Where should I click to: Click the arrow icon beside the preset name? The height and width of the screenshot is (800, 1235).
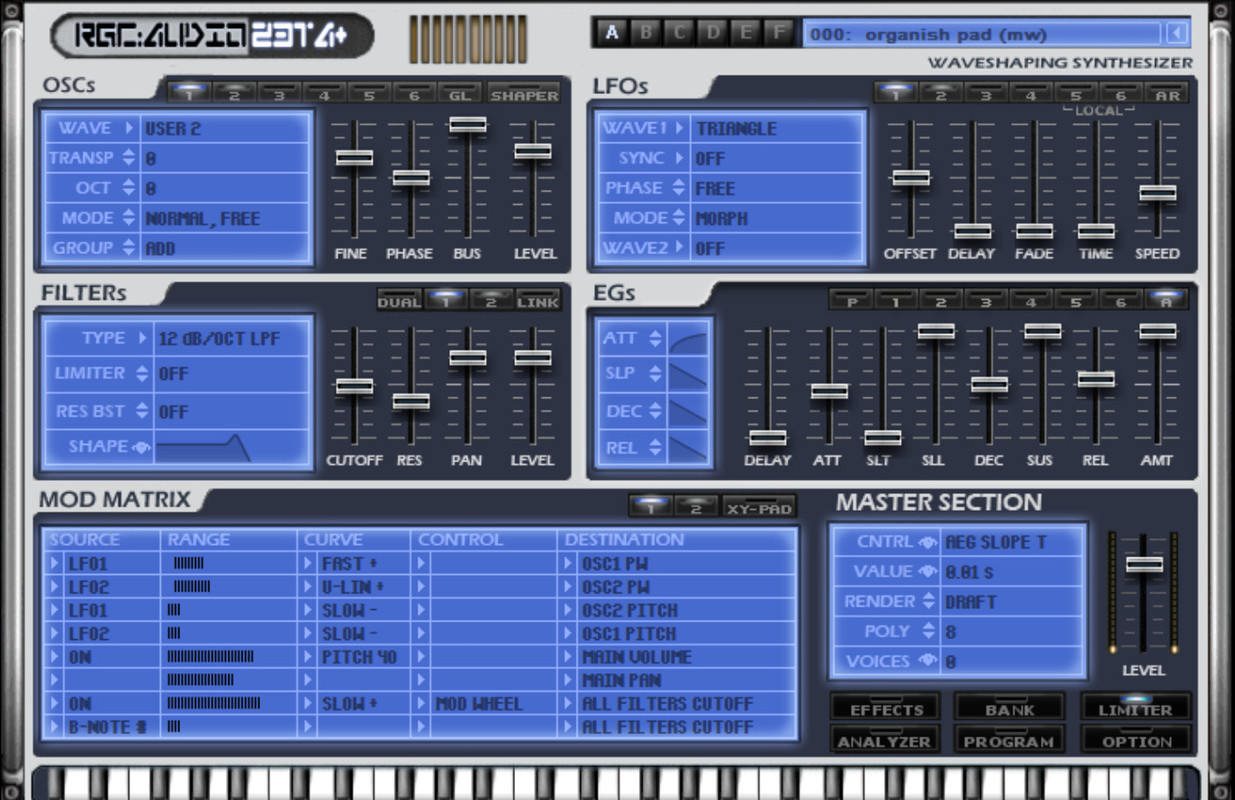[x=1177, y=34]
